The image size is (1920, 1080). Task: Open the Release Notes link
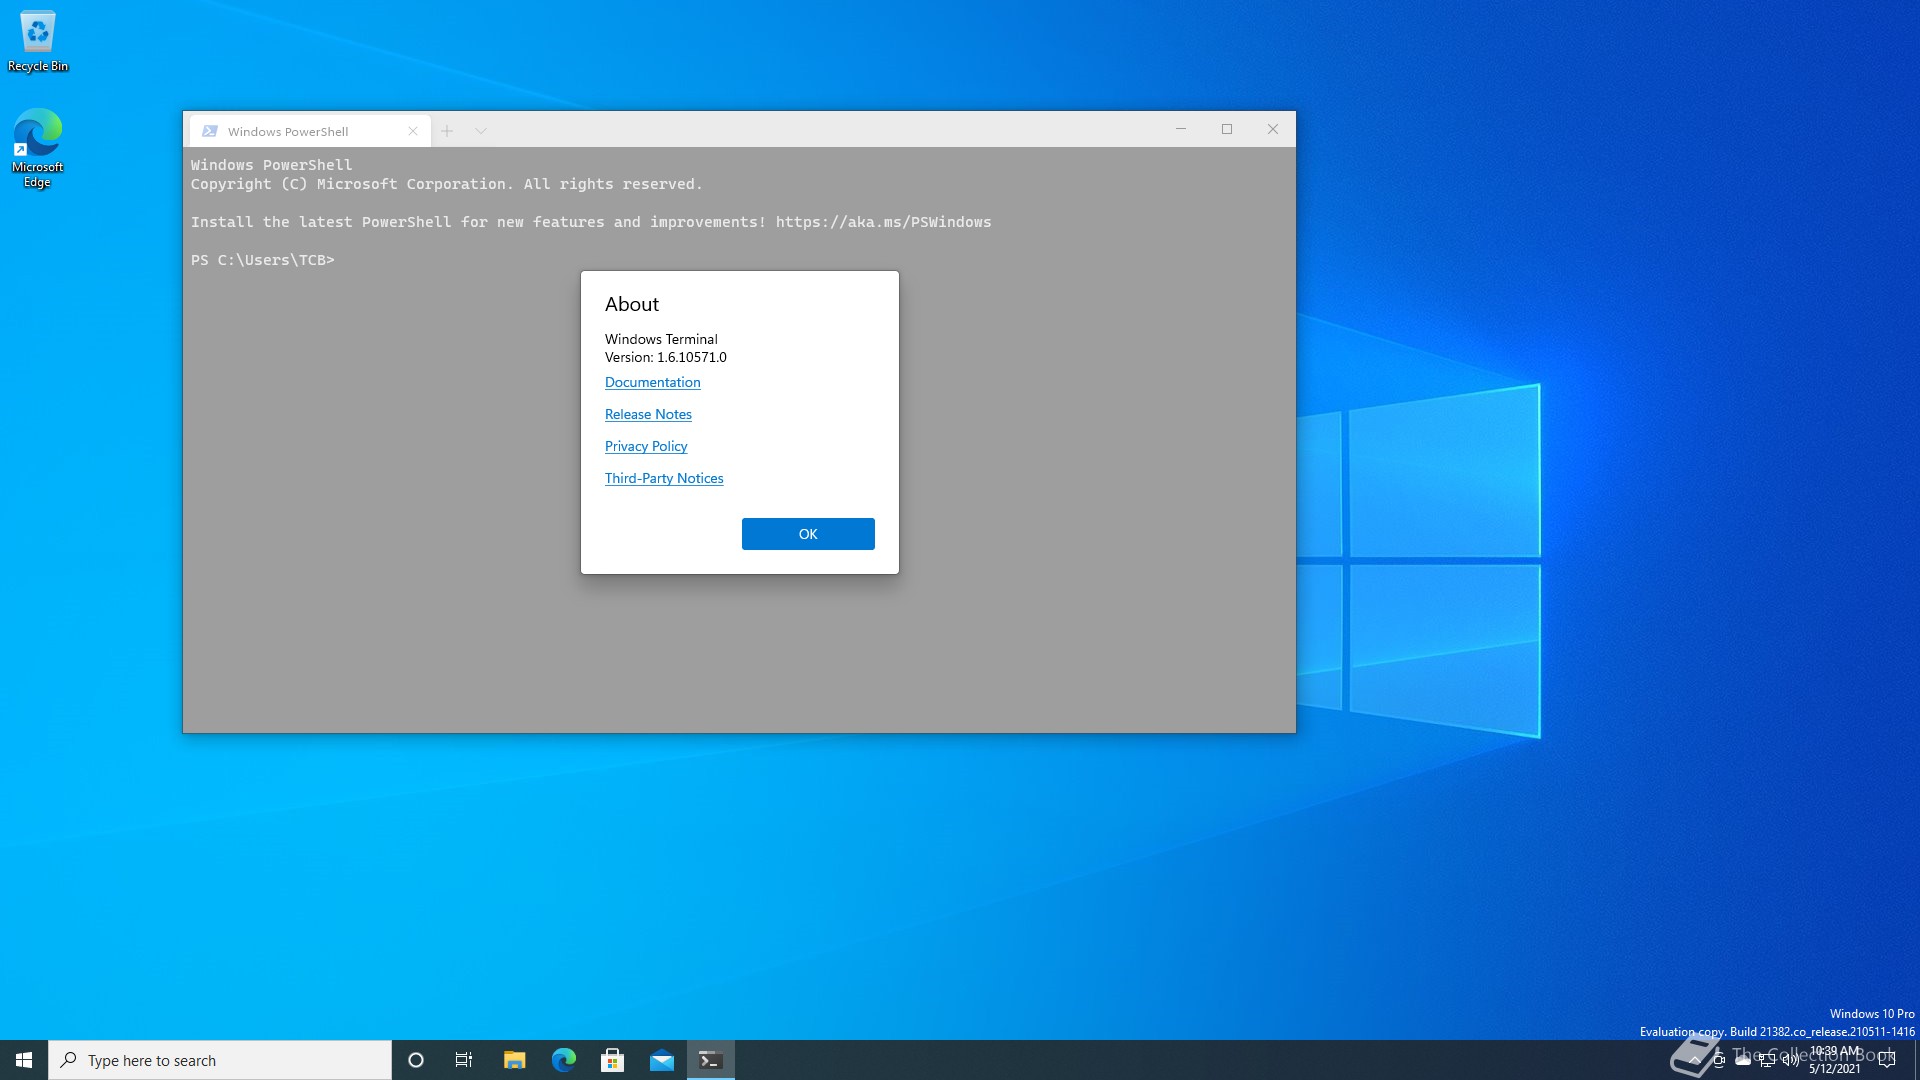(x=648, y=414)
